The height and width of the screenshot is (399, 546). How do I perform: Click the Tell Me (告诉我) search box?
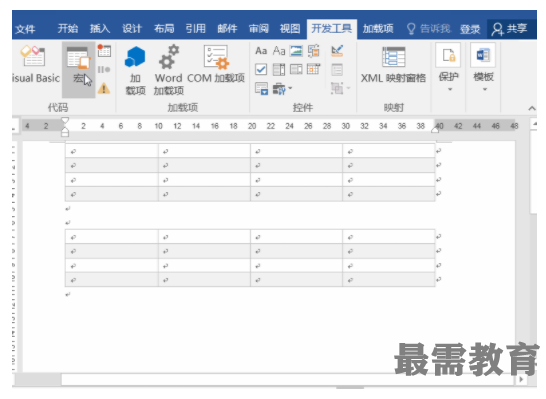click(x=429, y=29)
